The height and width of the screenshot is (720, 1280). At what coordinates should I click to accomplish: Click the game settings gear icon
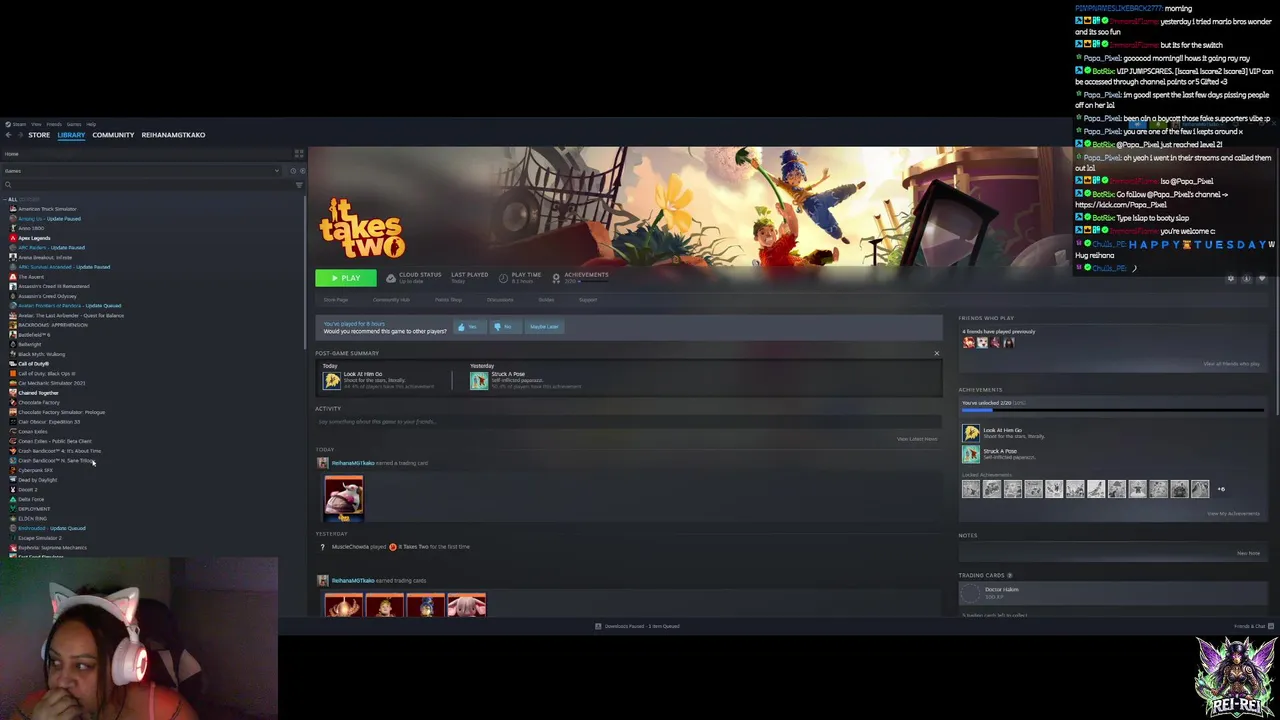(x=1231, y=279)
